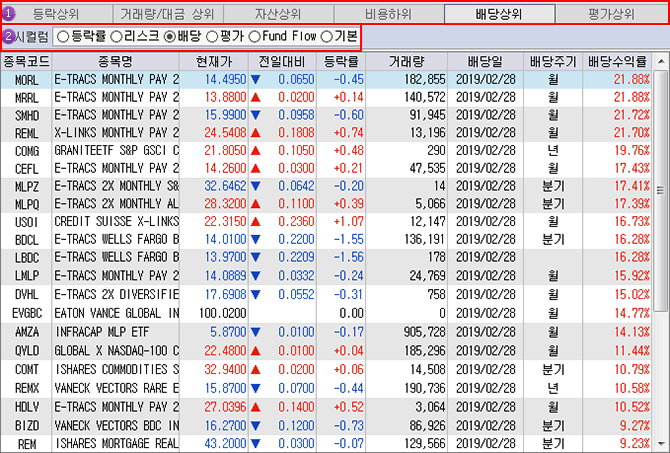Click the SMHD stock code
Screen dimensions: 670x453
pos(26,115)
